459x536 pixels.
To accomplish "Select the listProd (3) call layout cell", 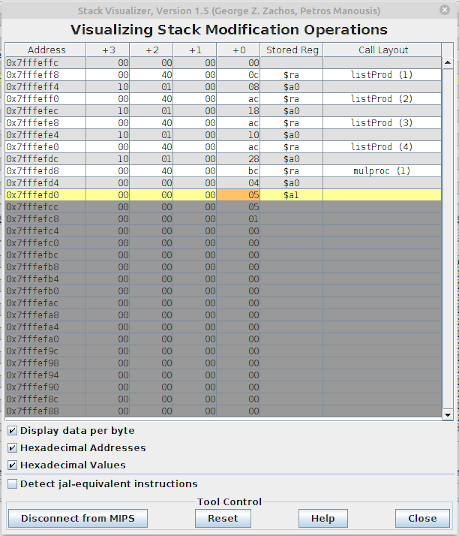I will point(382,123).
